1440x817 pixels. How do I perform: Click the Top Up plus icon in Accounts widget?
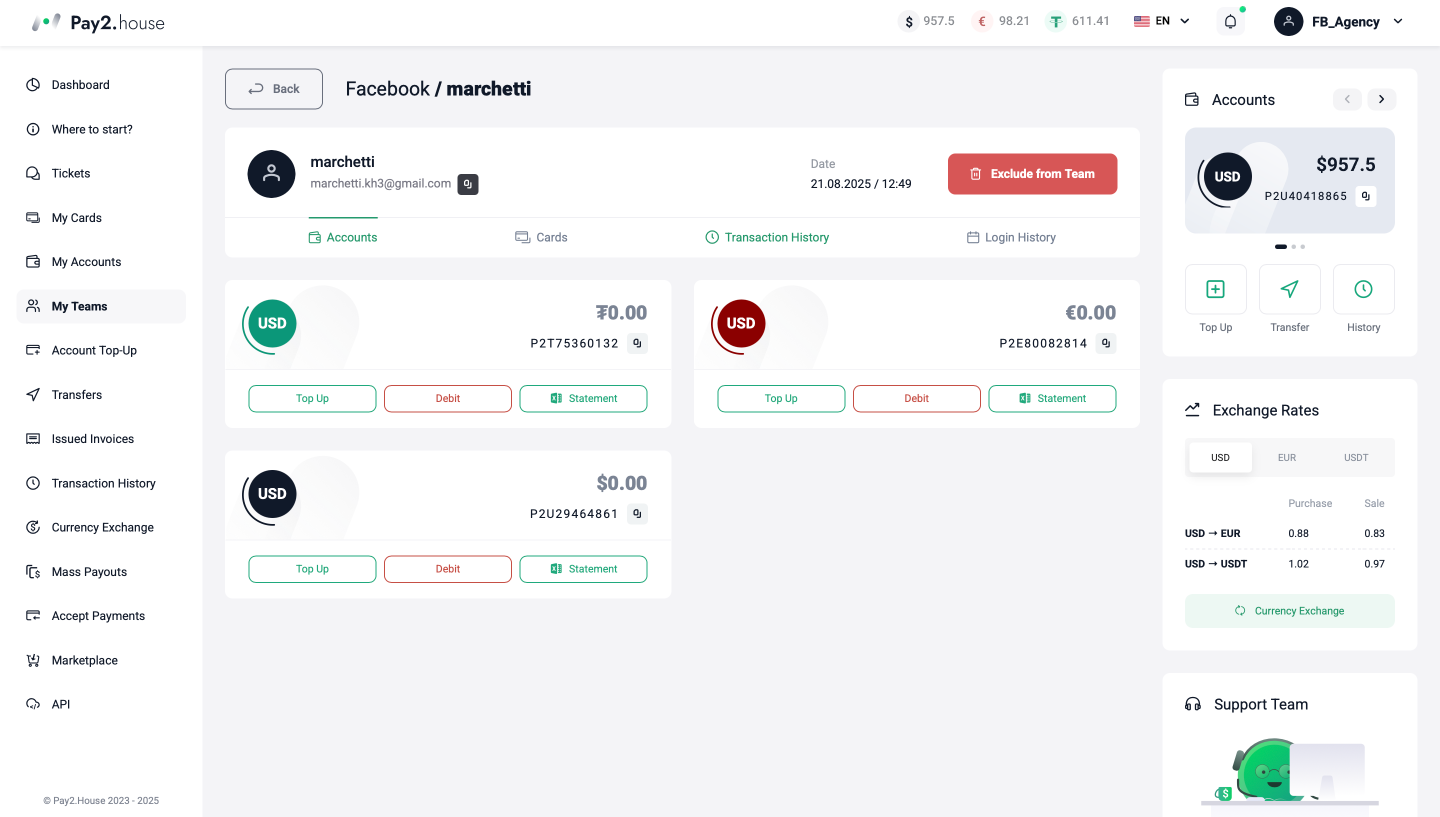tap(1215, 289)
